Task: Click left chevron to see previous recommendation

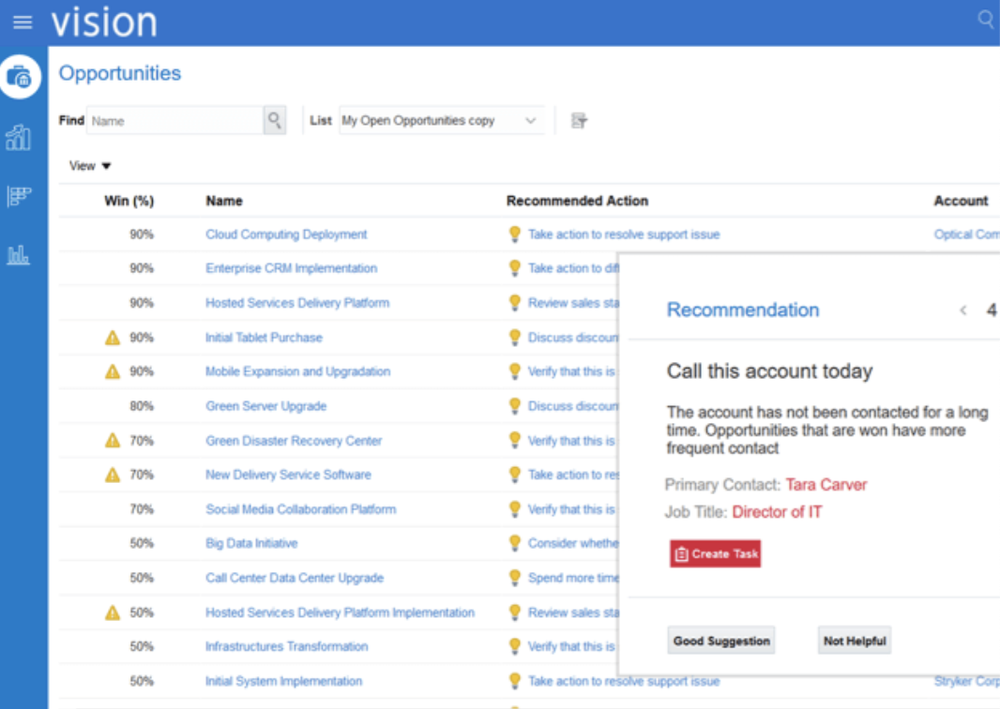Action: pyautogui.click(x=965, y=311)
